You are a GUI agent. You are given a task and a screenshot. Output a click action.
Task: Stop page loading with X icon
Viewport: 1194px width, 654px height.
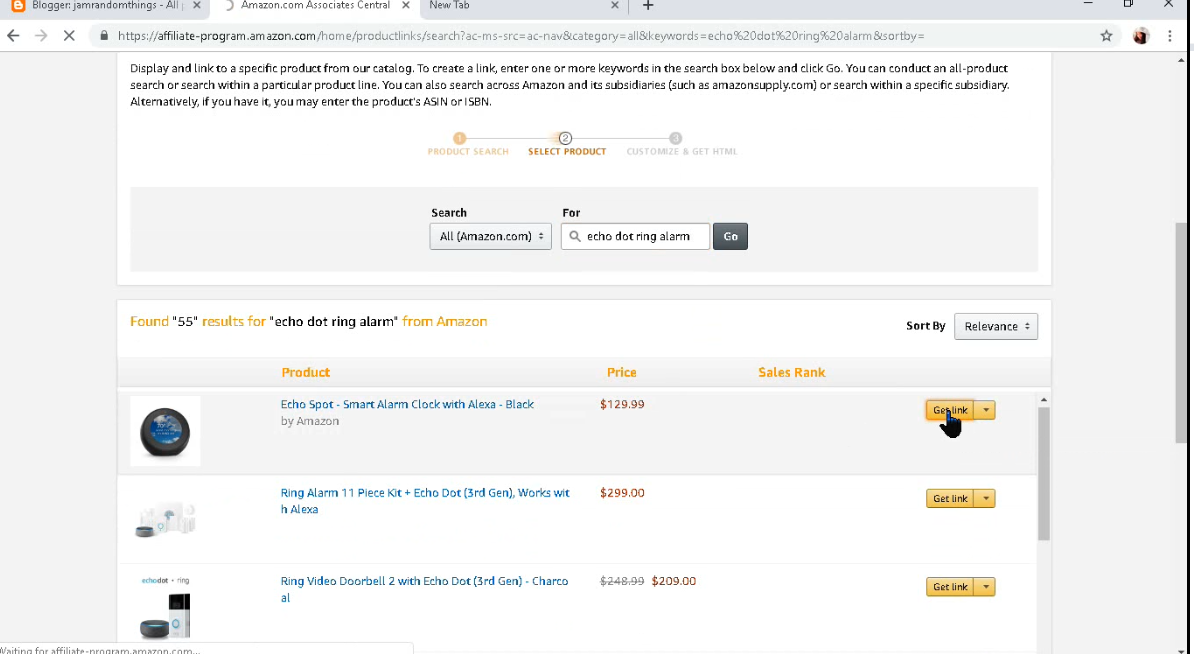click(68, 35)
